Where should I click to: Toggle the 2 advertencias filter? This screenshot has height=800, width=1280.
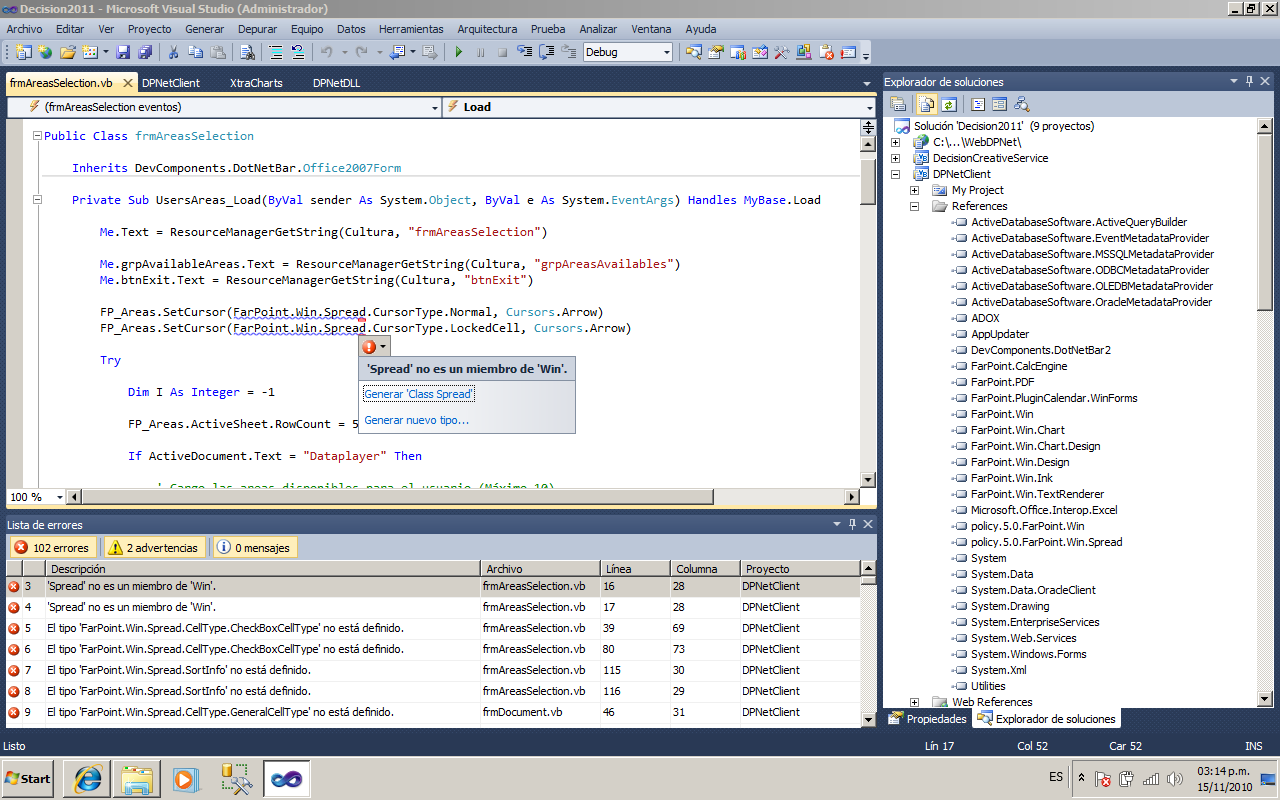tap(154, 548)
